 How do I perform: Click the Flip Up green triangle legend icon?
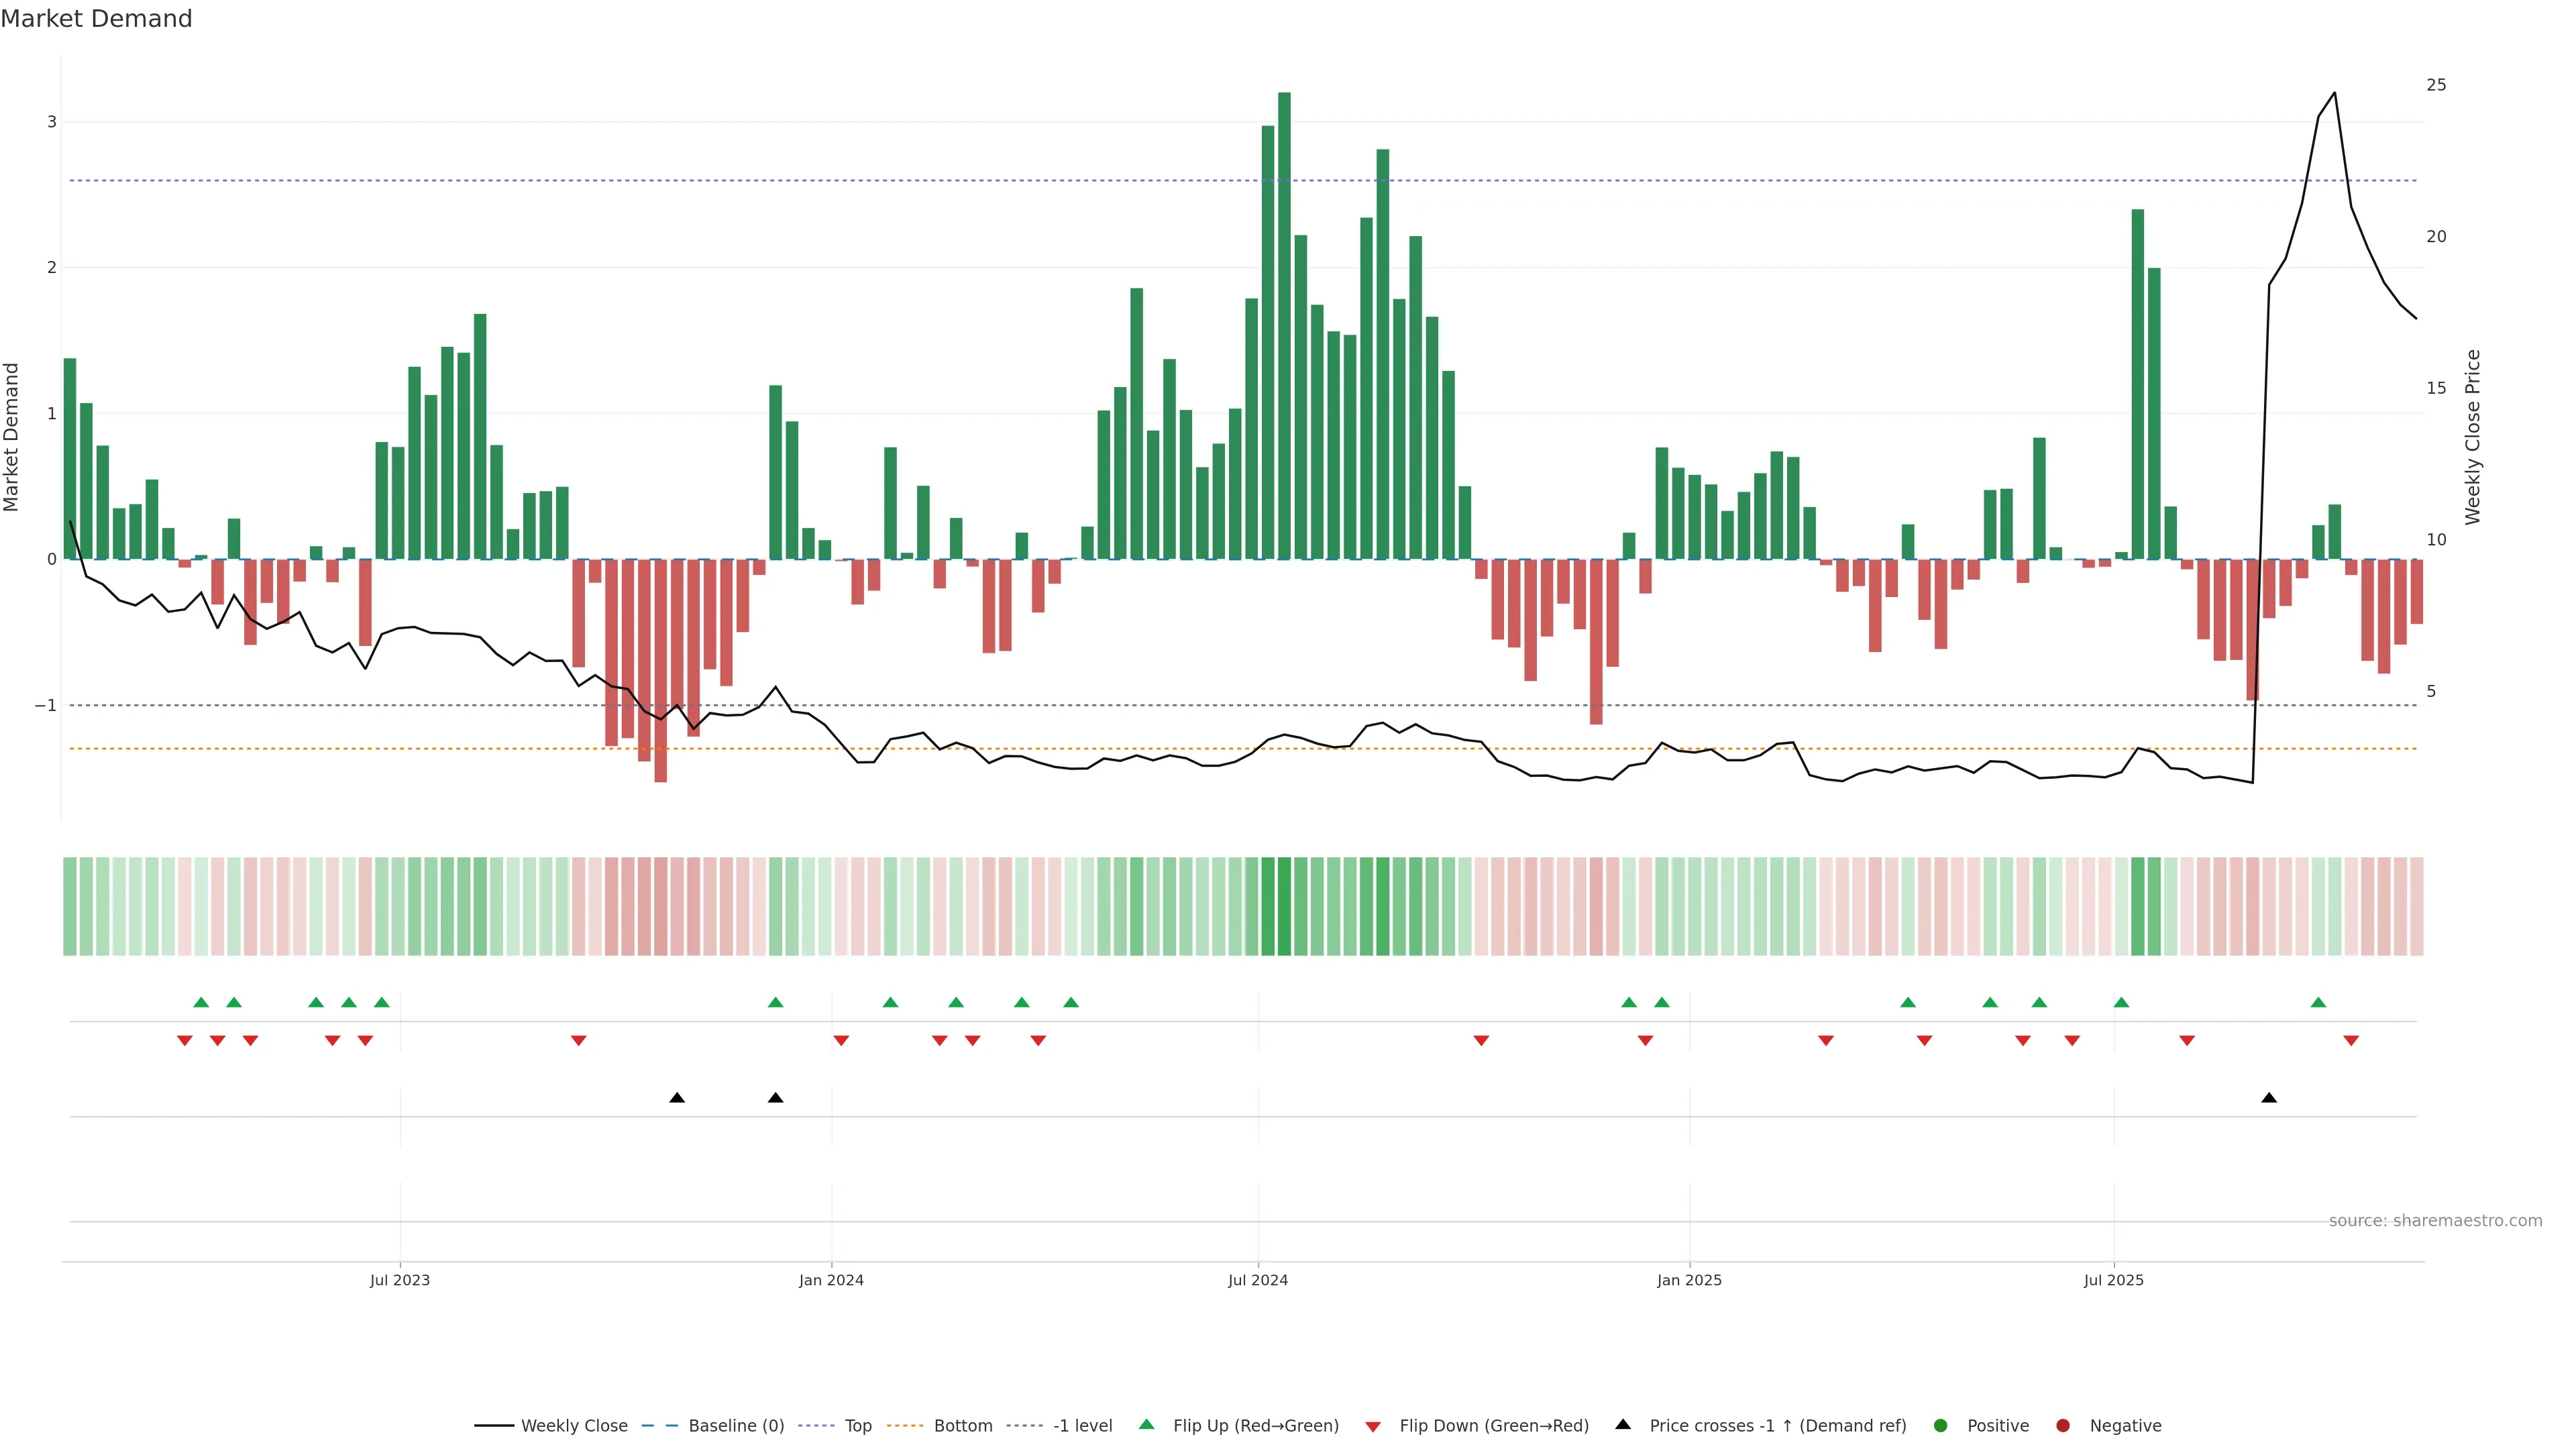pyautogui.click(x=1146, y=1424)
